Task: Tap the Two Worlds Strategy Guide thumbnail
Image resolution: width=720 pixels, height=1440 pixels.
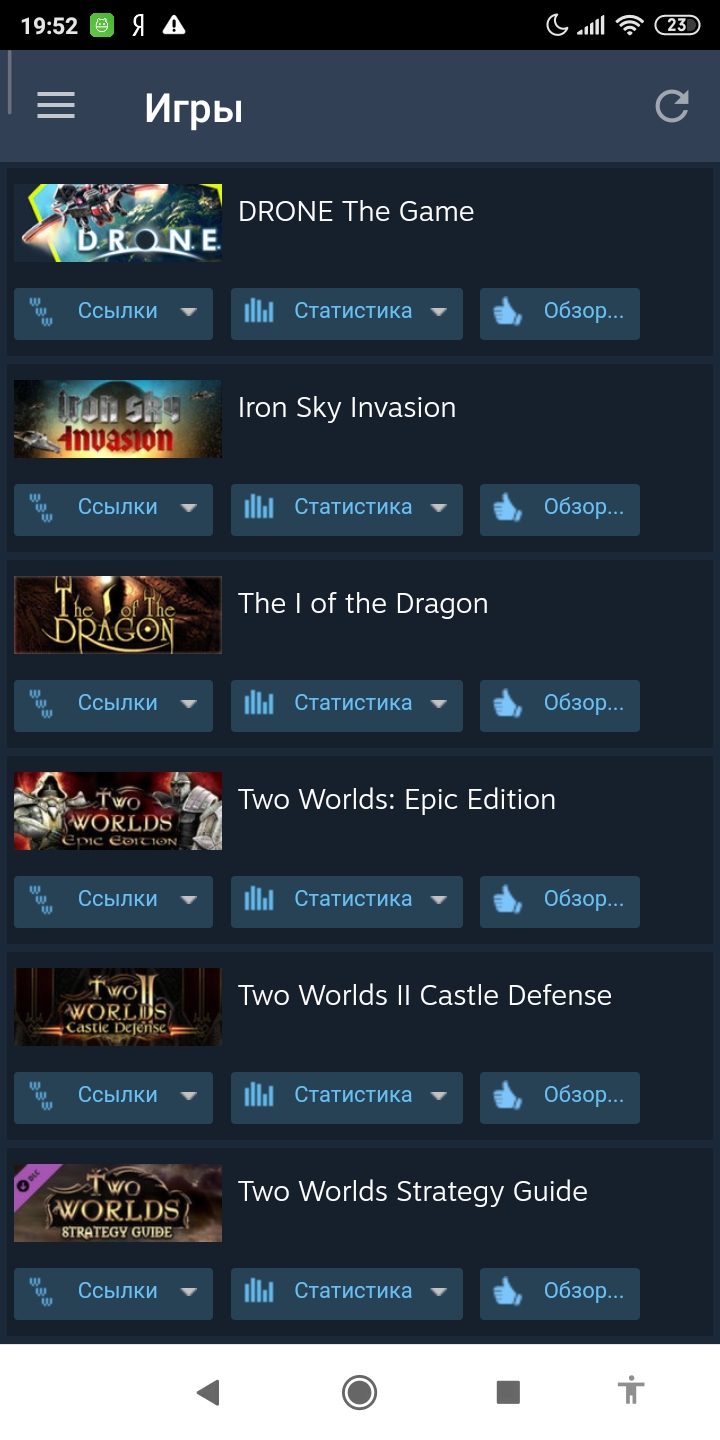Action: click(x=118, y=1203)
